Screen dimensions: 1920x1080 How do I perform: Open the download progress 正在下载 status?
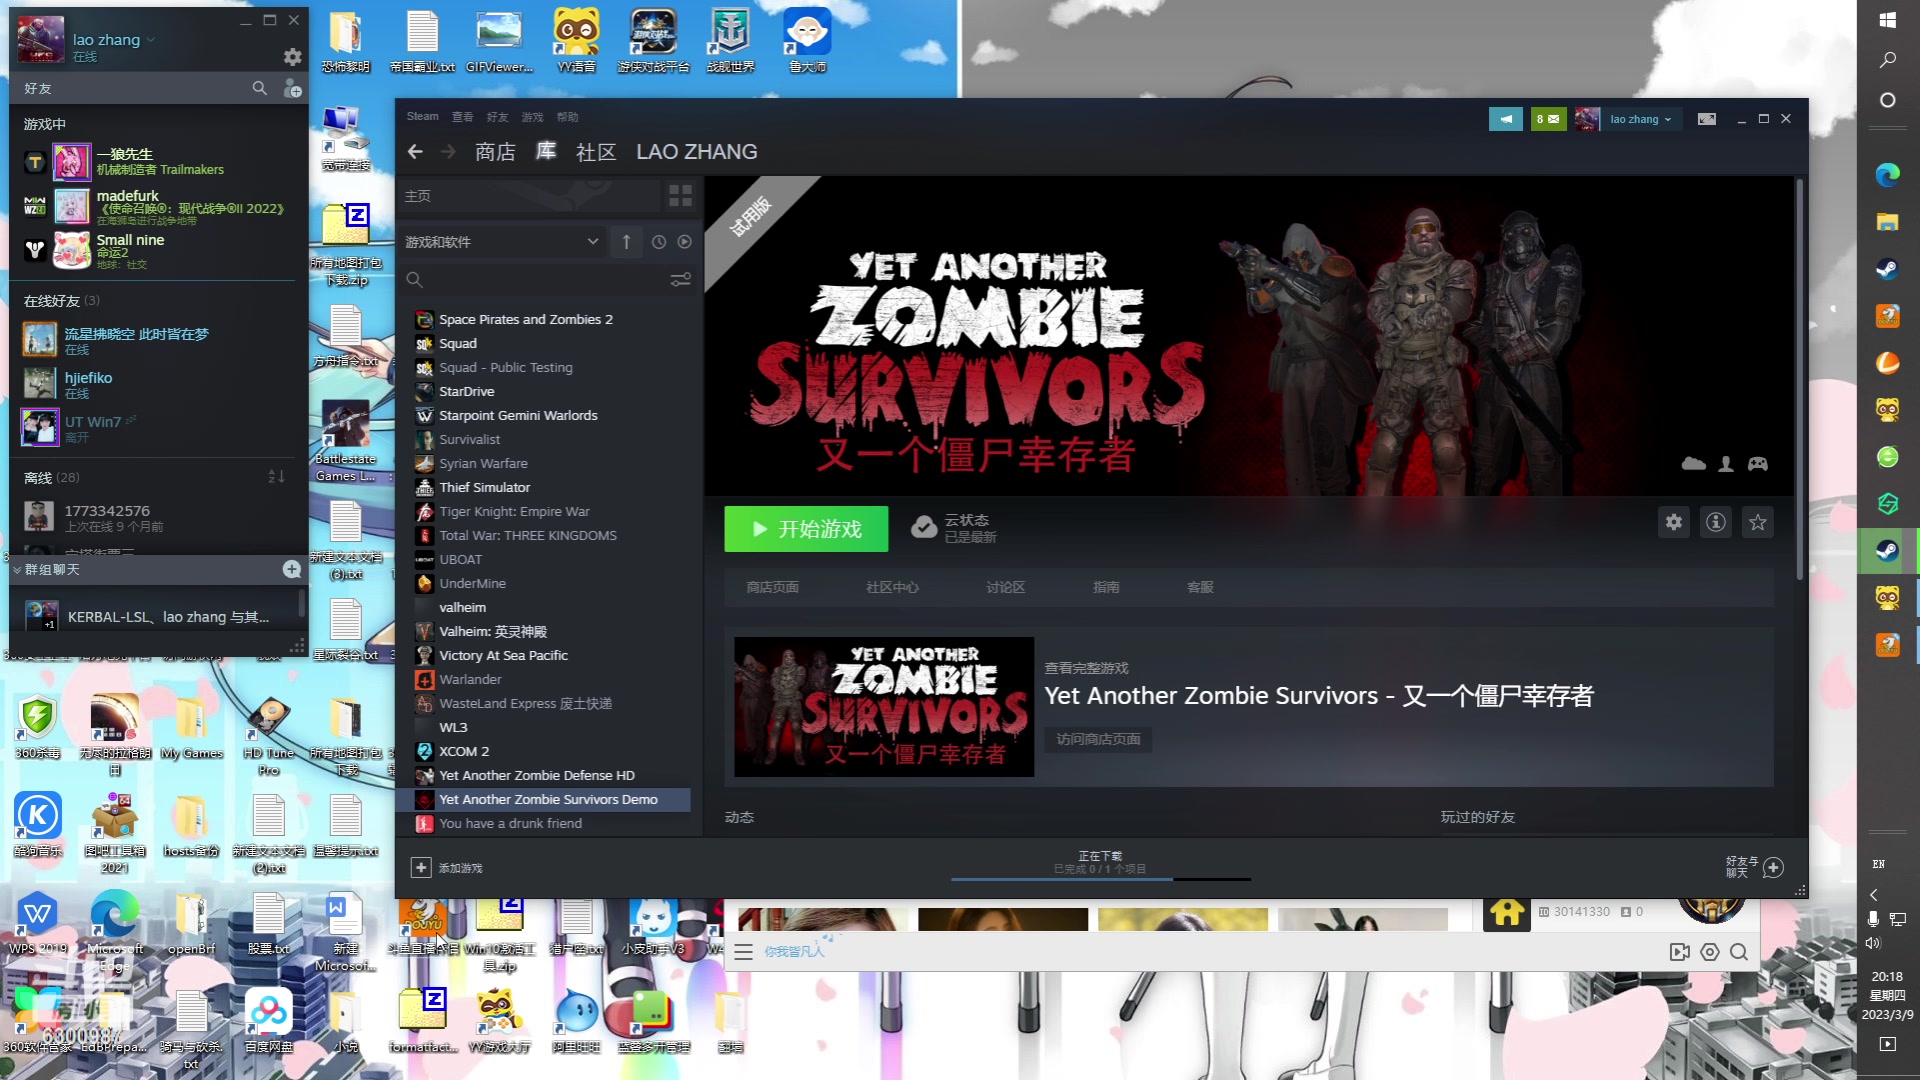tap(1100, 863)
